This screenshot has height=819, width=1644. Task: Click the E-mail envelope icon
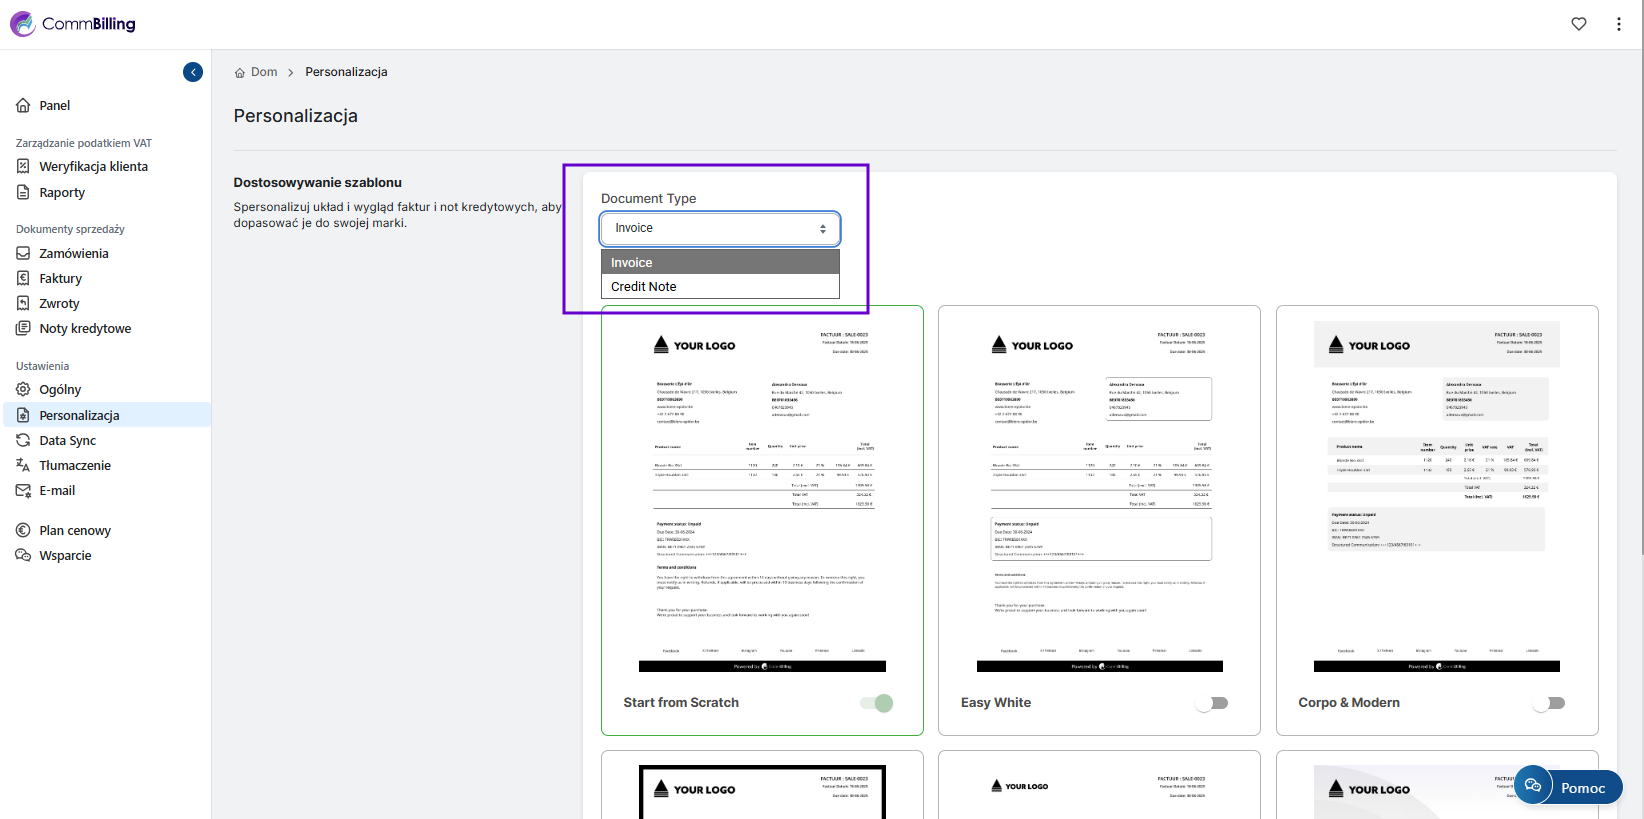click(23, 490)
